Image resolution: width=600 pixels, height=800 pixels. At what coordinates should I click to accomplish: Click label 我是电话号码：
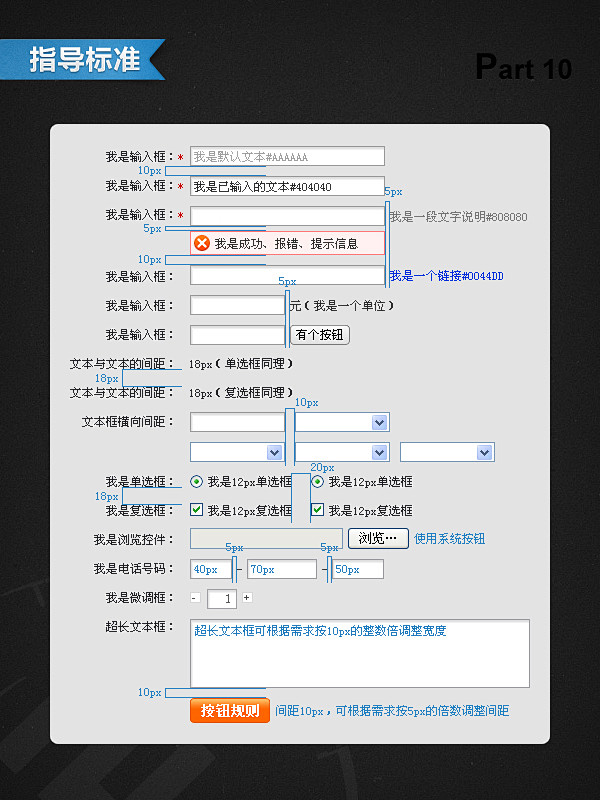[134, 568]
